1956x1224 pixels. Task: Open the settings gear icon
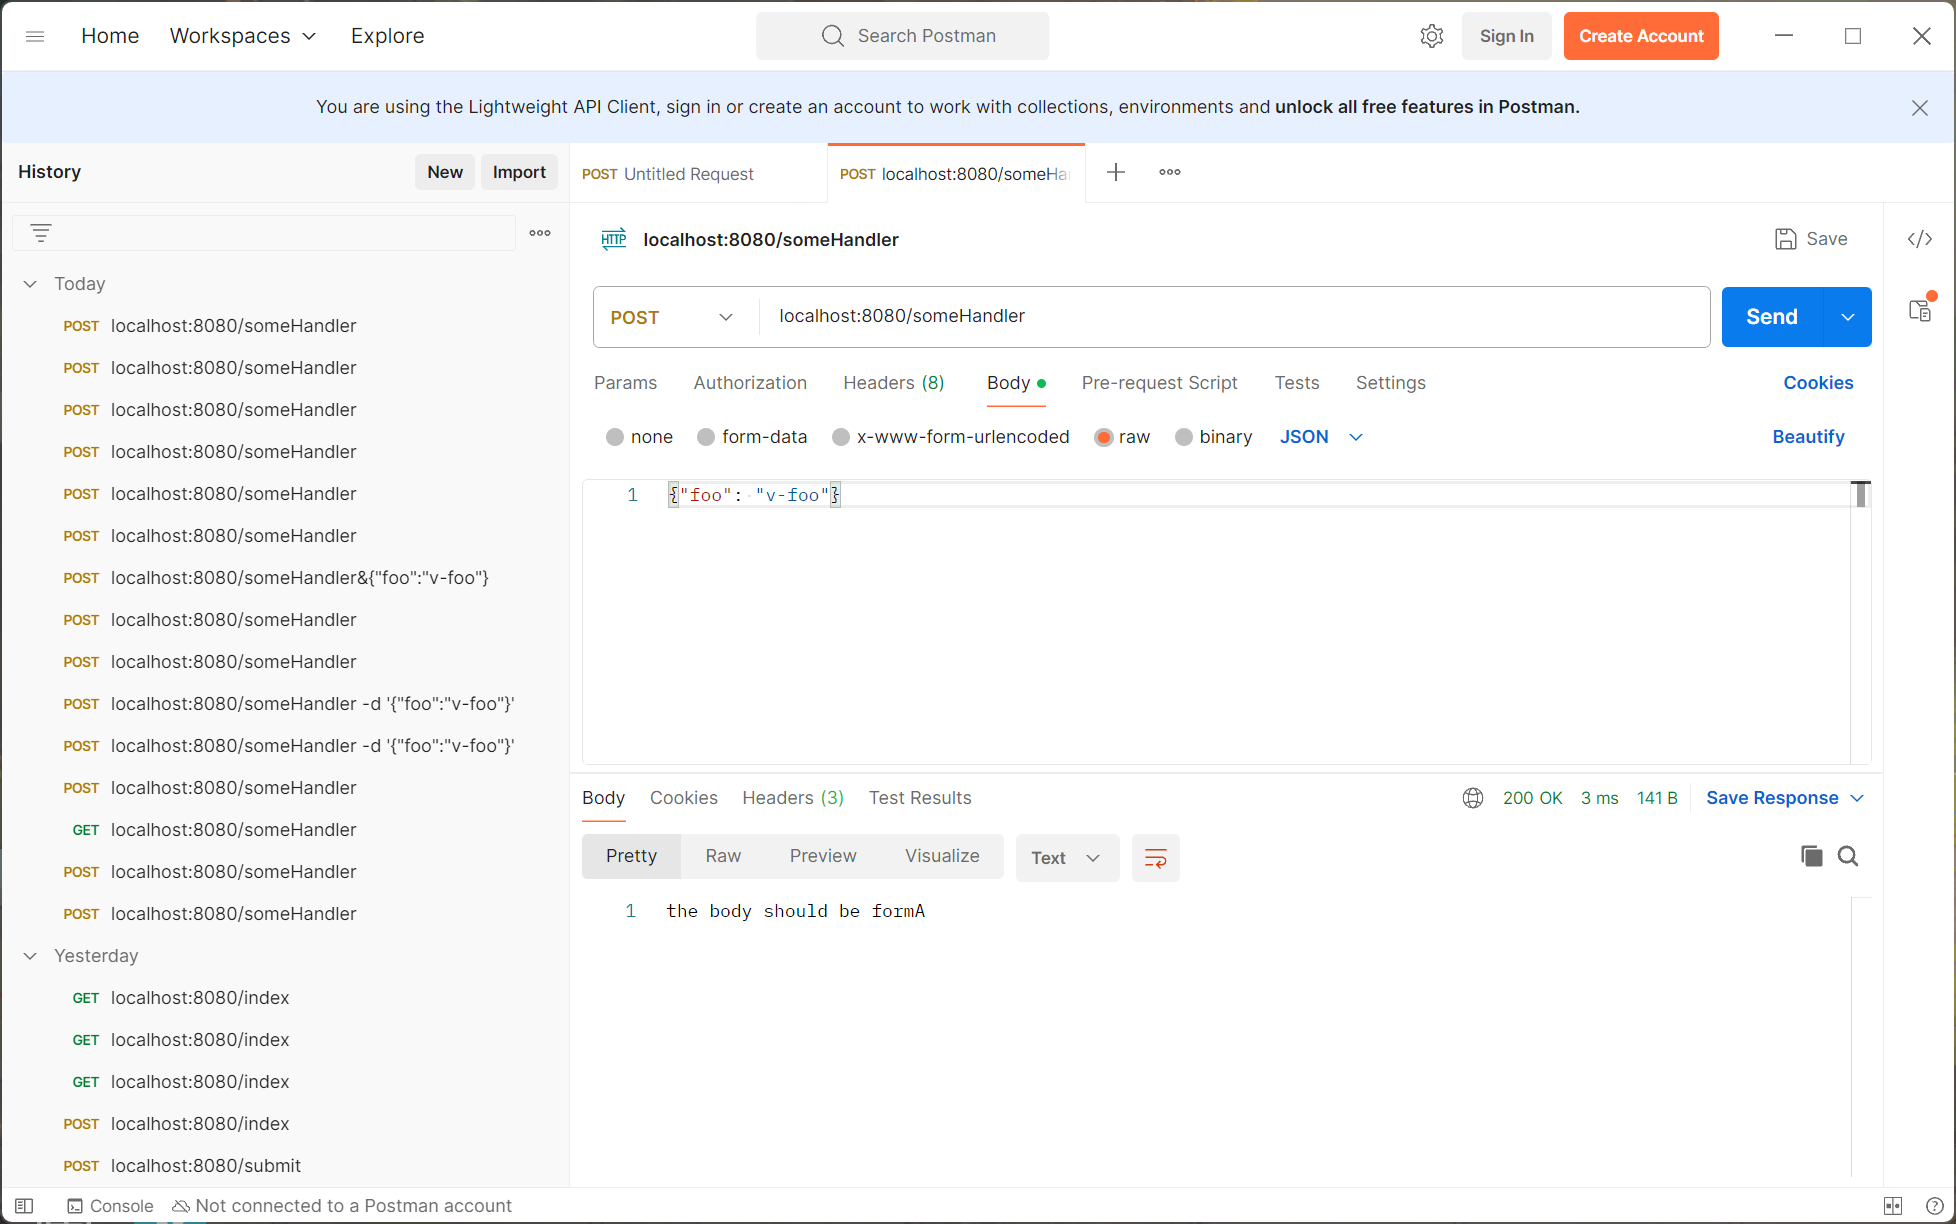(1432, 36)
